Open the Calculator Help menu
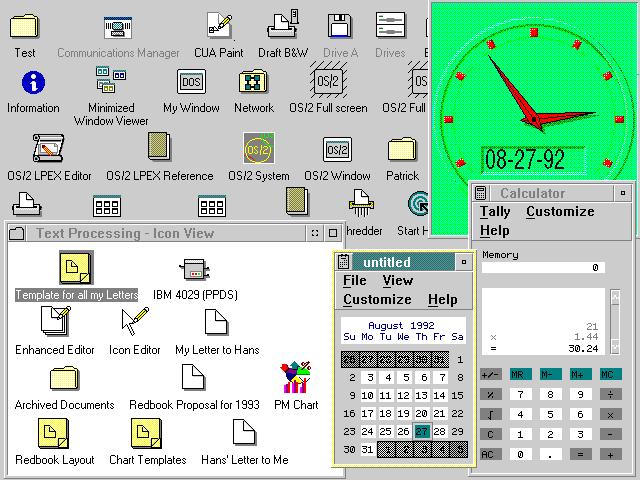640x480 pixels. [494, 231]
